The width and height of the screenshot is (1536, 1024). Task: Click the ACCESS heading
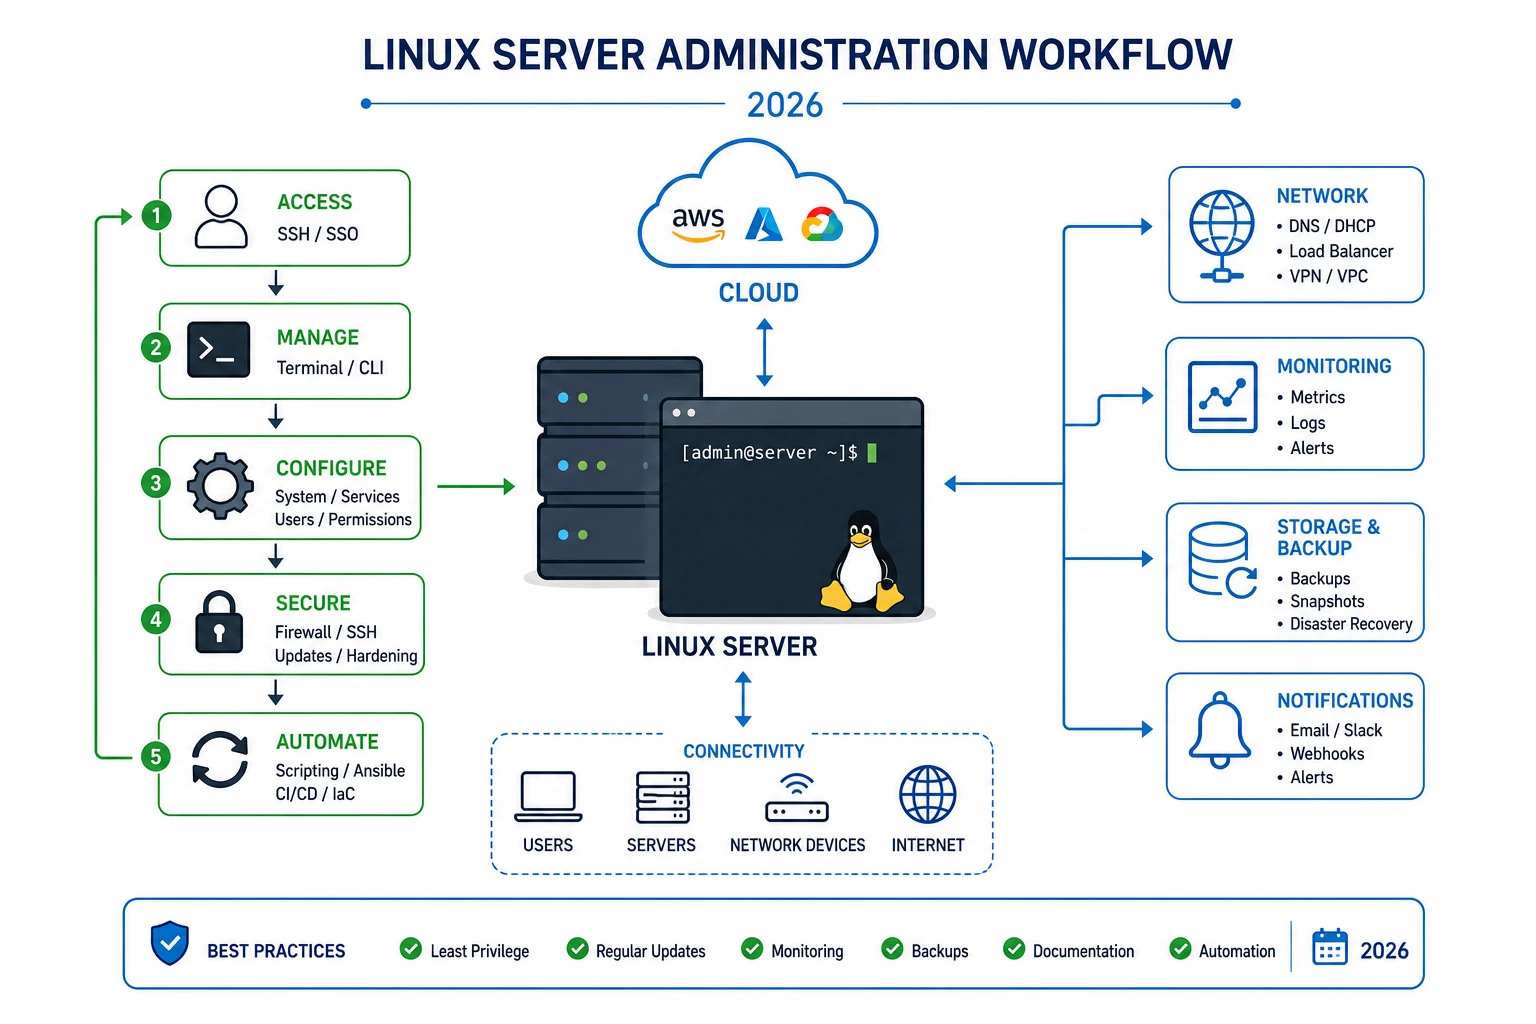click(315, 202)
